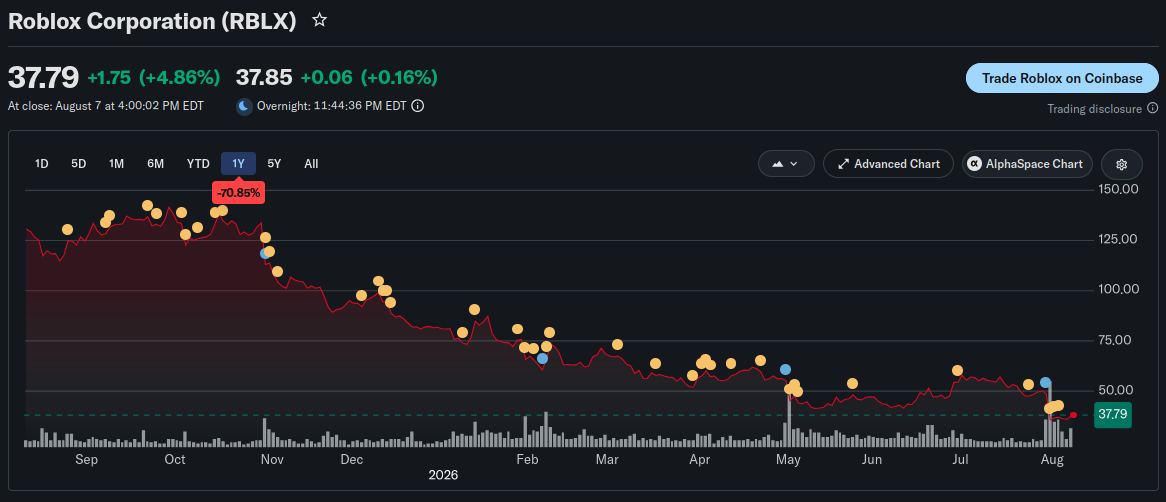Screen dimensions: 1166x502
Task: Click the -70.85% performance badge
Action: (238, 193)
